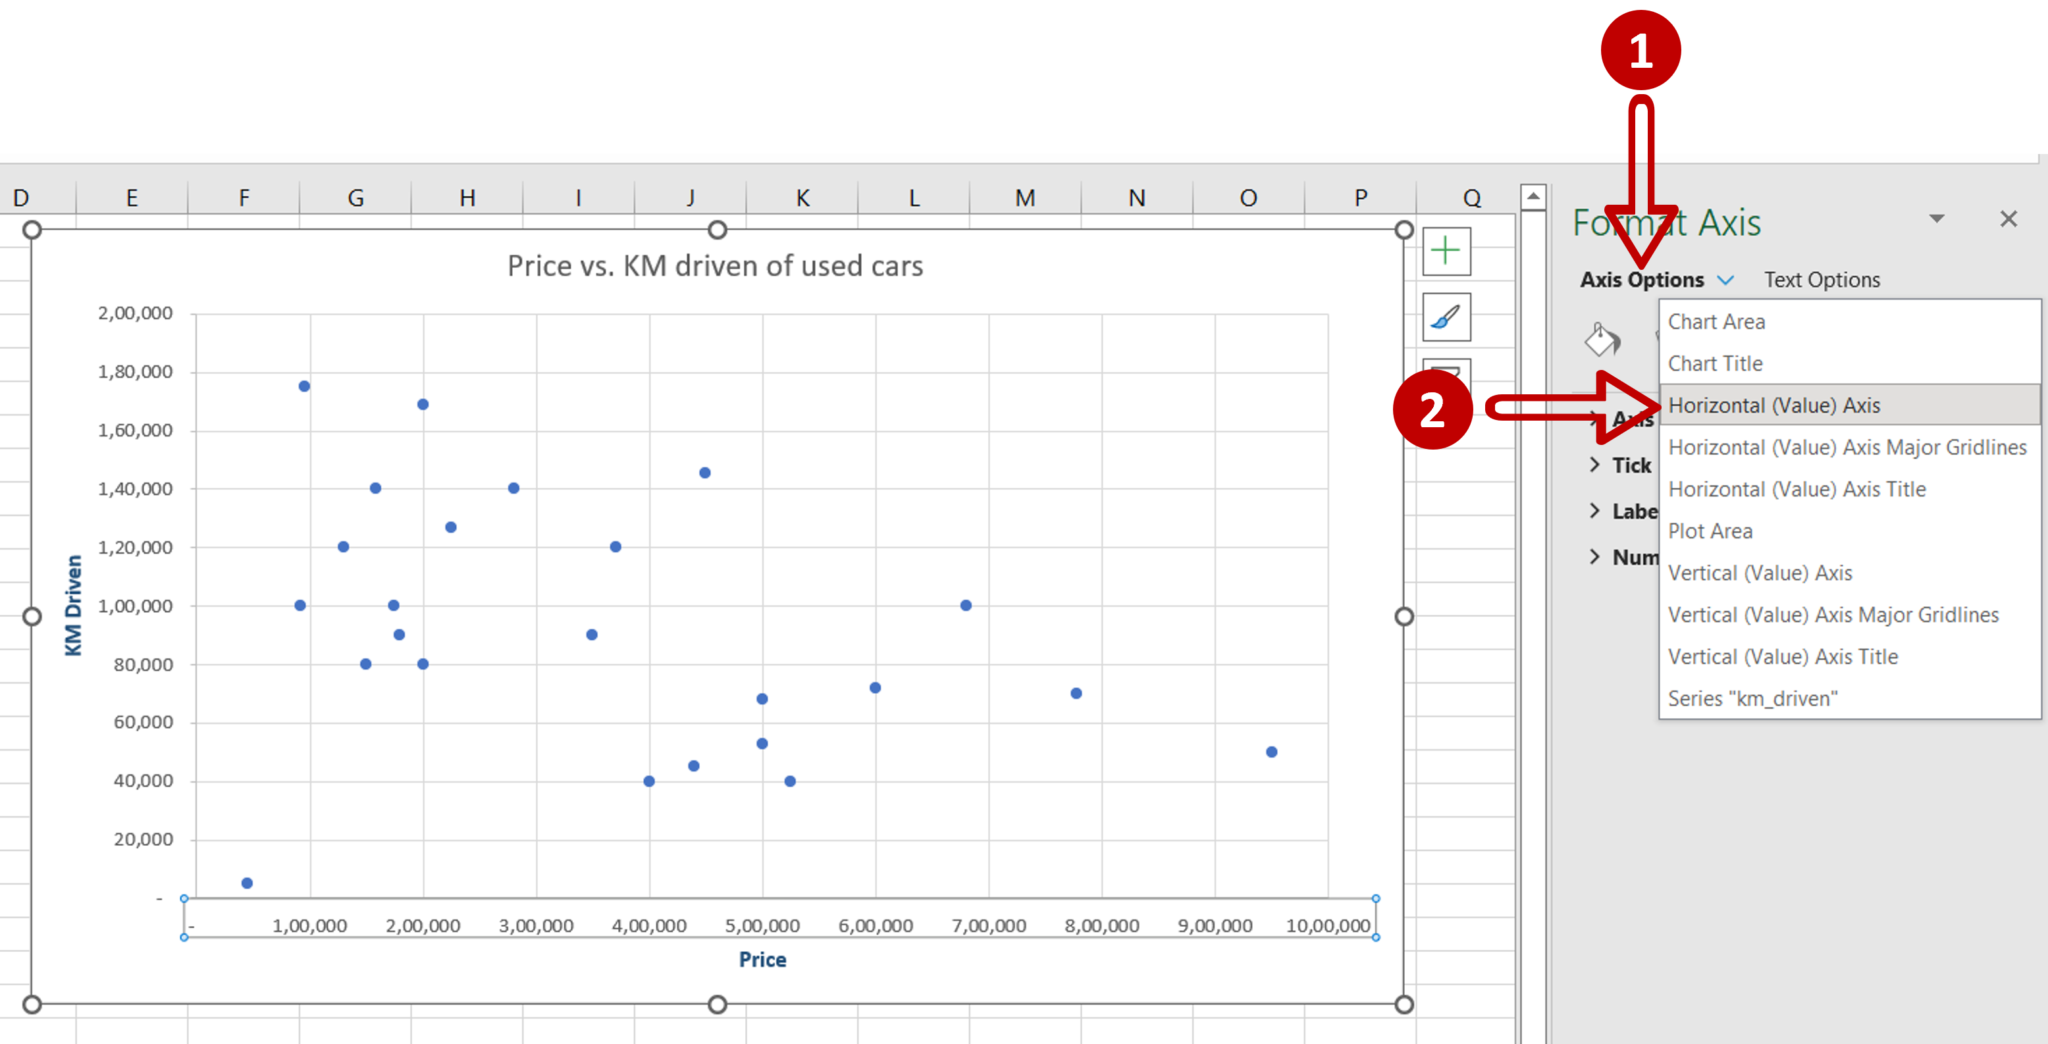Select Plot Area from the dropdown
2048x1044 pixels.
[1710, 531]
